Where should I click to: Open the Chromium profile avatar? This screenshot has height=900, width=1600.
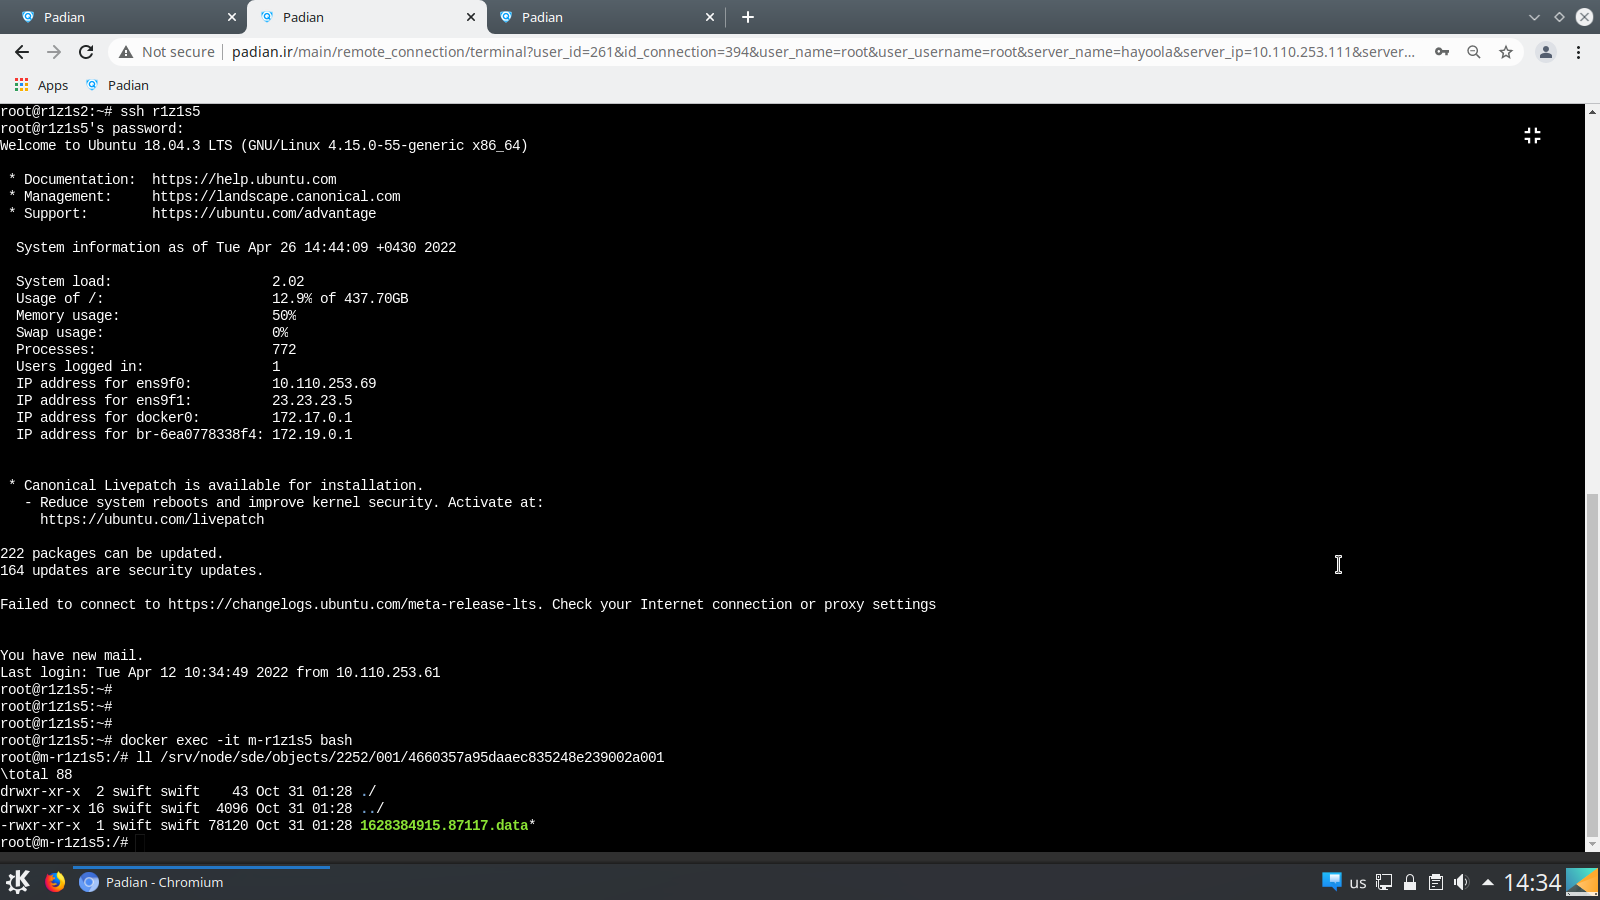point(1546,52)
